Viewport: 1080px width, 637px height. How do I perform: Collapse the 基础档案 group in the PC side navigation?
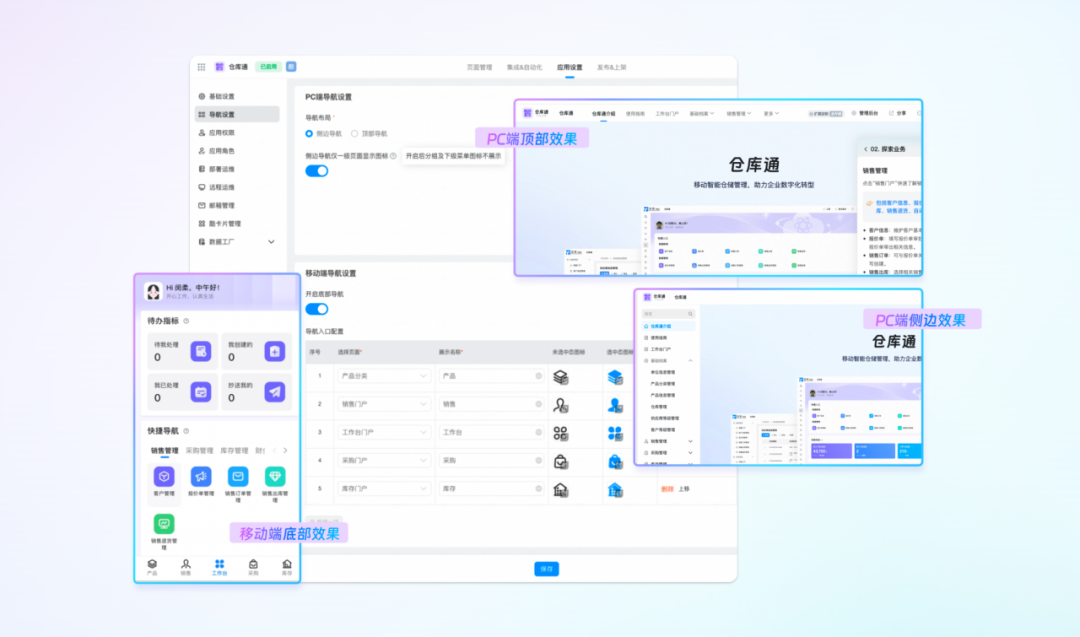(690, 361)
